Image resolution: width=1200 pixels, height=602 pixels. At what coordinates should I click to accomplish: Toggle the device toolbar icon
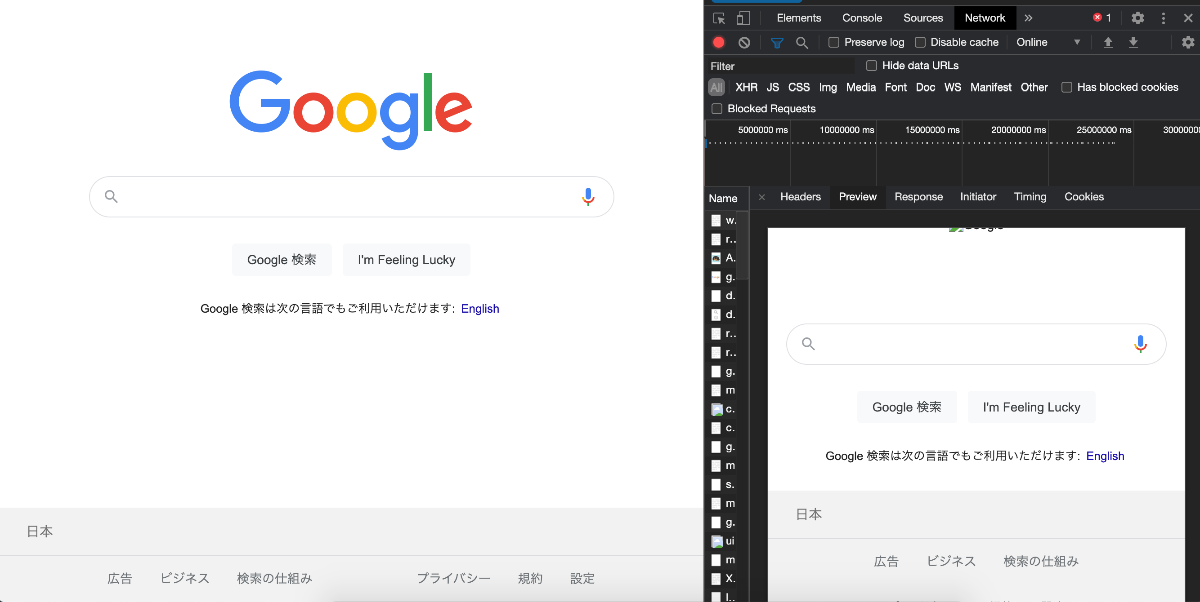click(743, 18)
